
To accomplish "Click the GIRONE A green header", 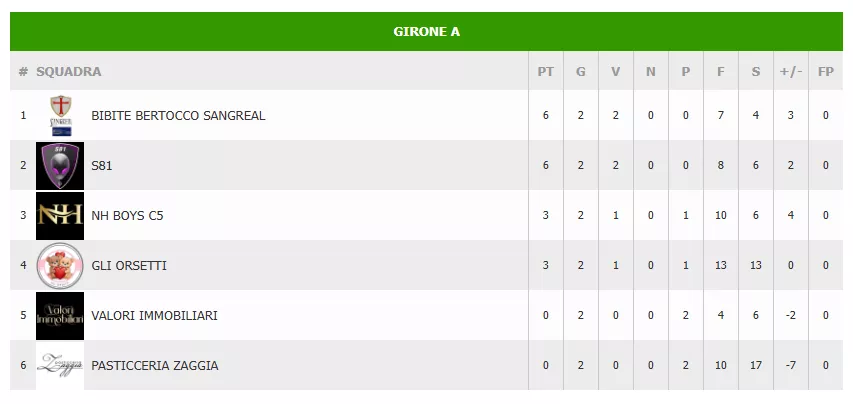I will [426, 31].
